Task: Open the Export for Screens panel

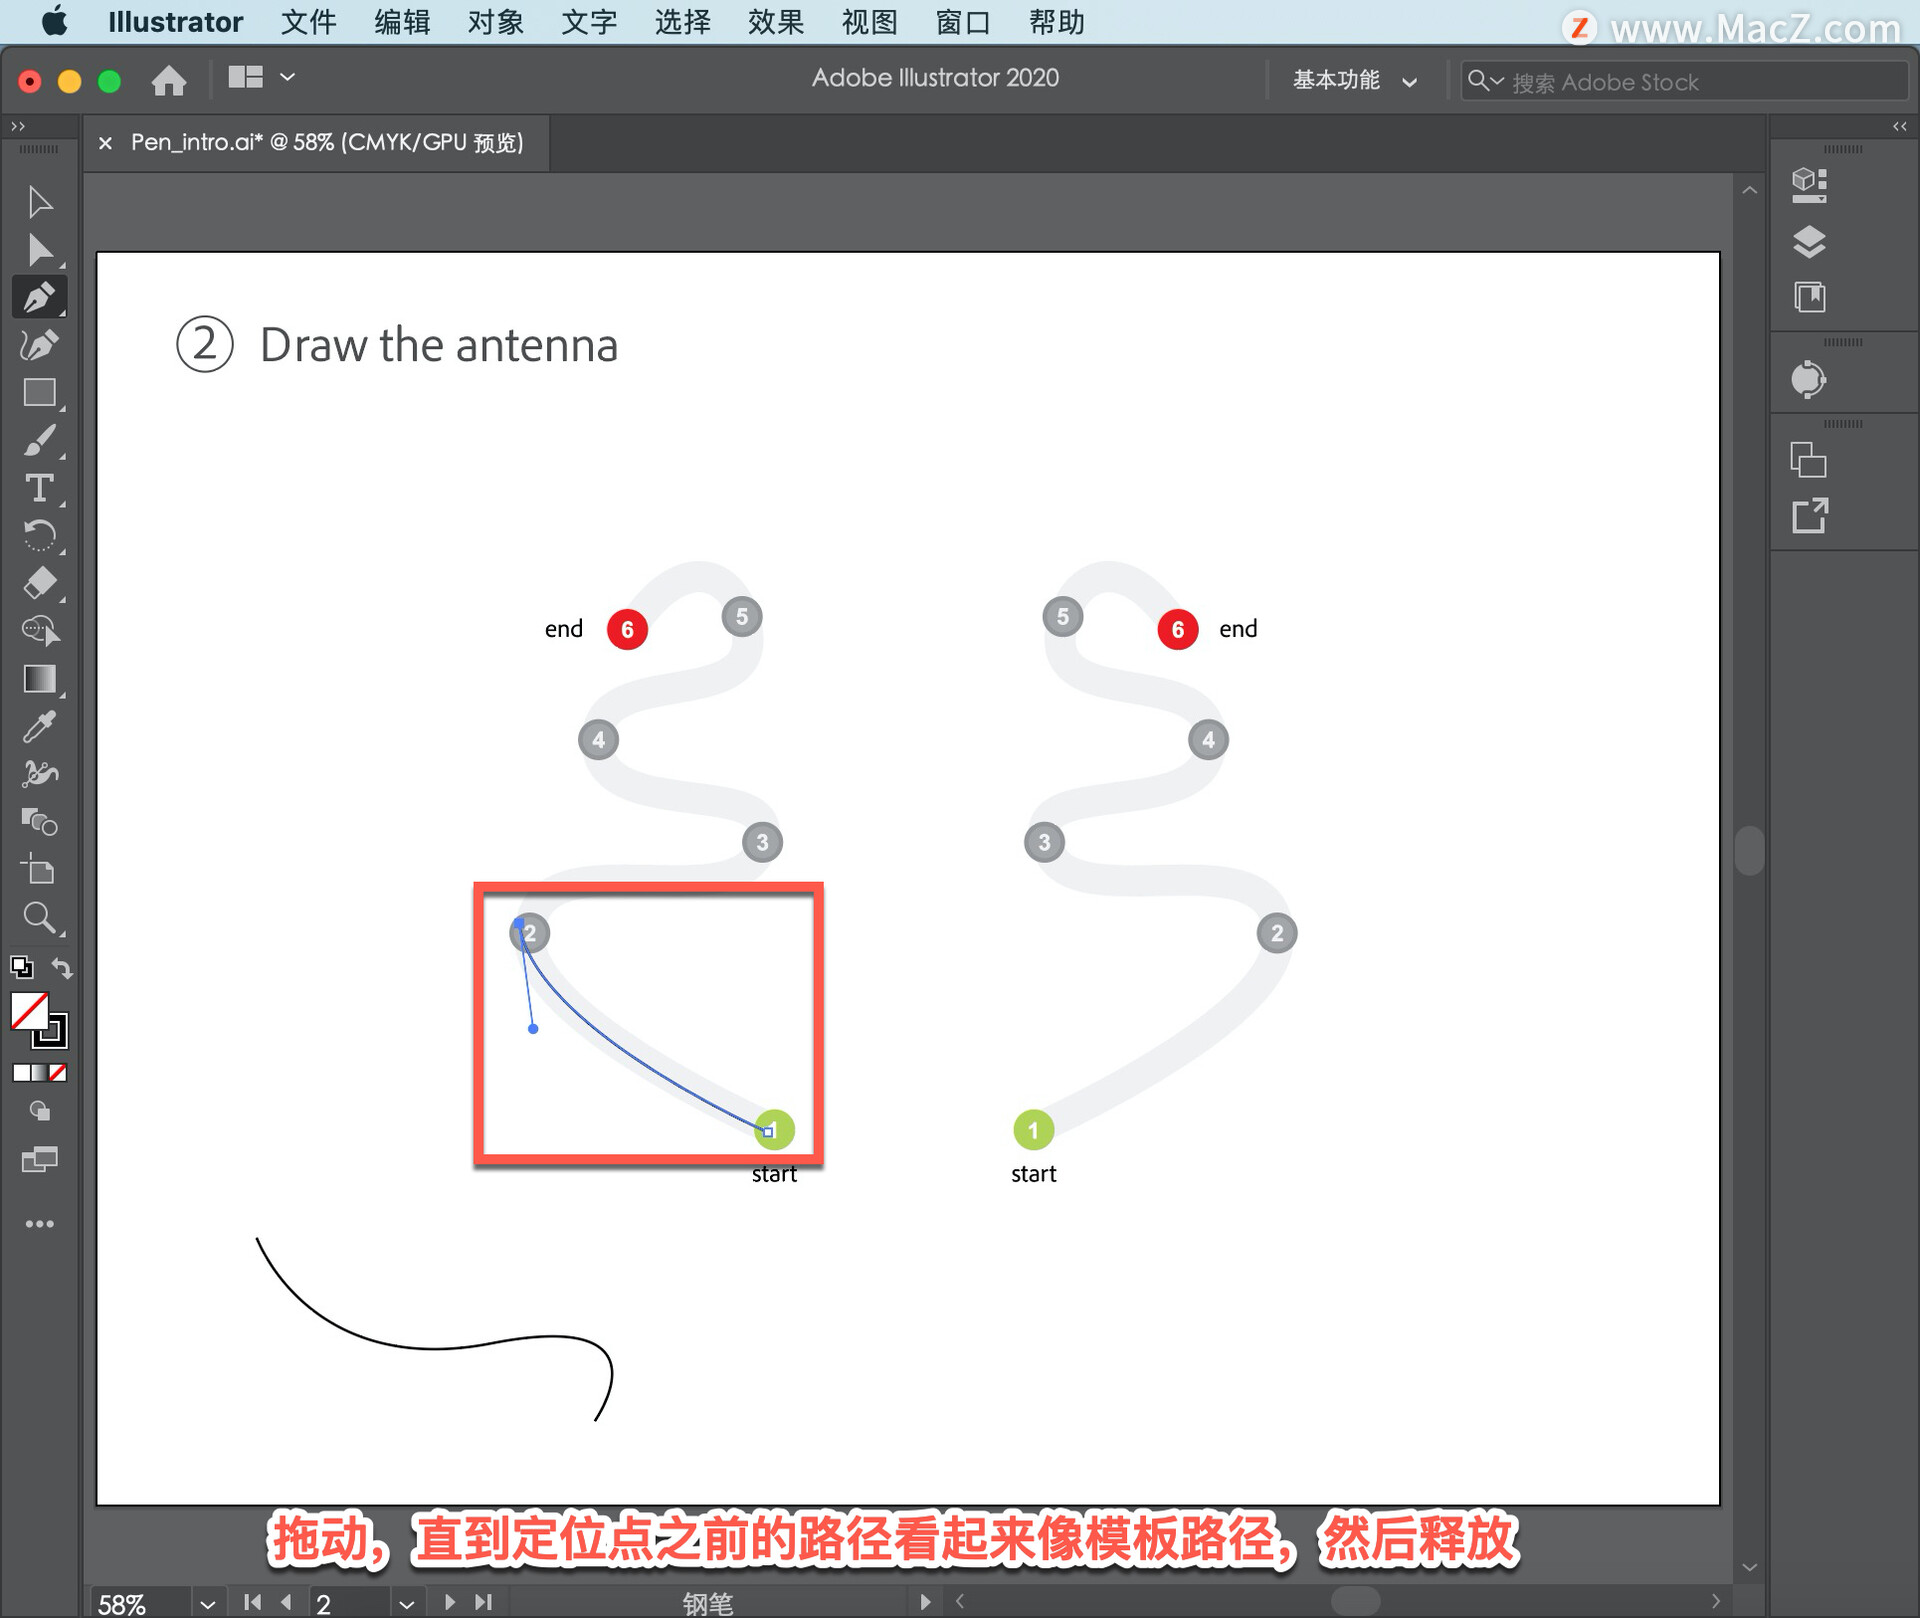Action: (1808, 516)
